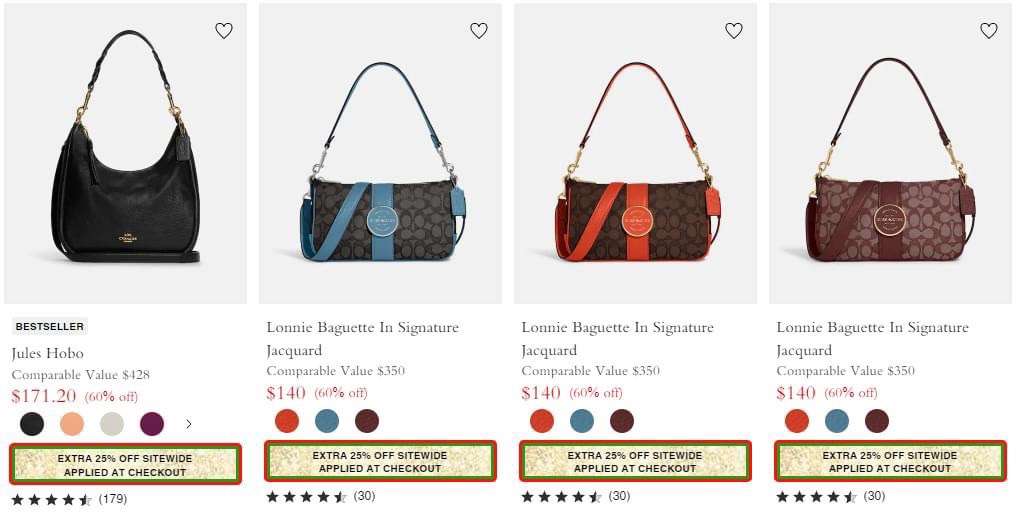
Task: Pick burgundy swatch under fourth Lonnie Baguette
Action: tap(877, 420)
